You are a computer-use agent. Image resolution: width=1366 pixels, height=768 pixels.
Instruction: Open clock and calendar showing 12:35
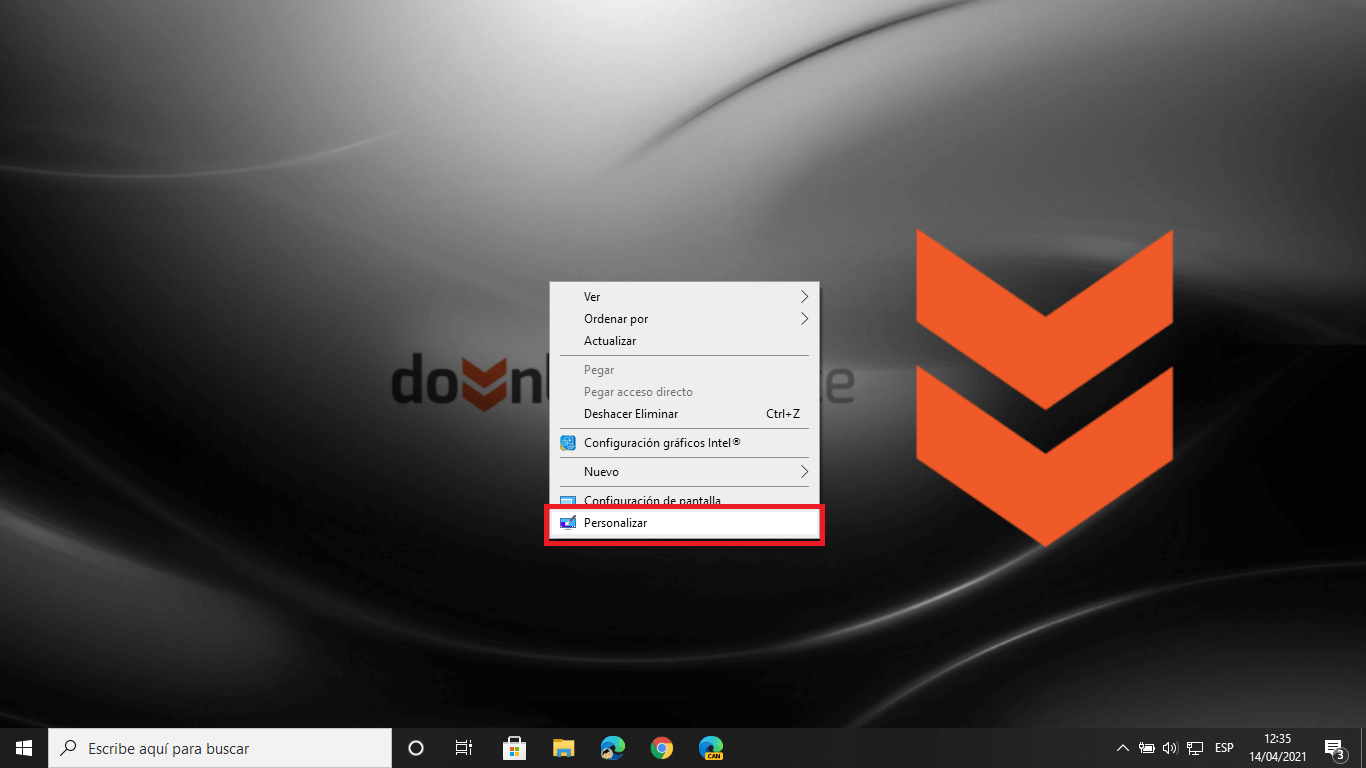click(1277, 748)
